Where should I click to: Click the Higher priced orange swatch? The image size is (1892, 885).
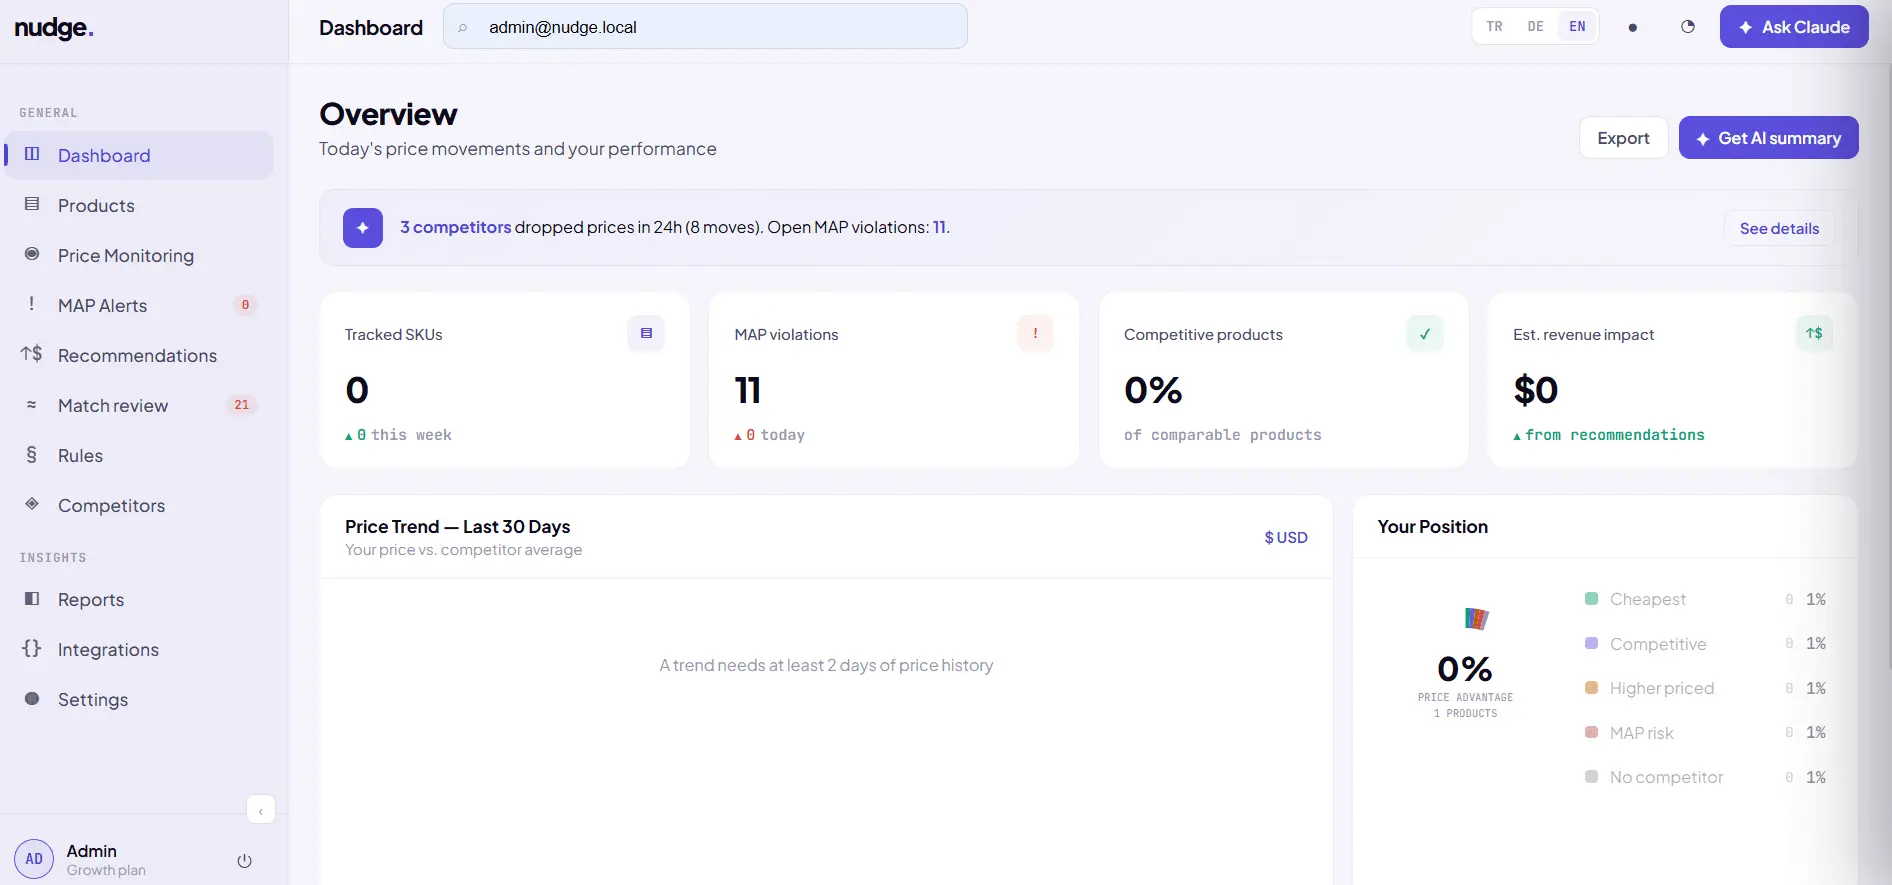[1591, 688]
